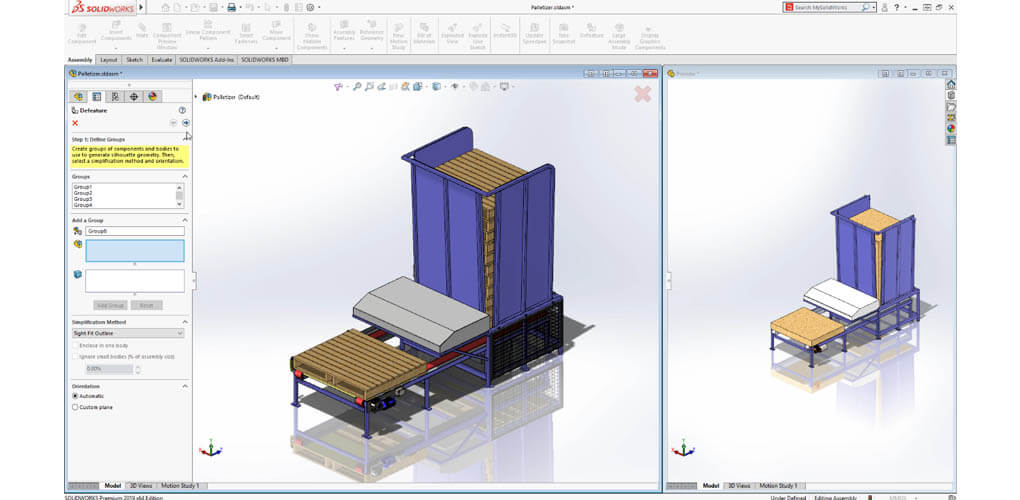
Task: Open the Sight Fit Outline method dropdown
Action: tap(127, 333)
